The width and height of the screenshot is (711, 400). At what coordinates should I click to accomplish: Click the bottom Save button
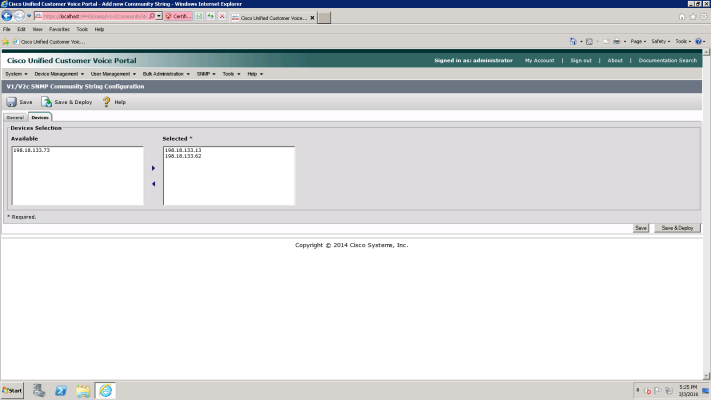[x=641, y=228]
